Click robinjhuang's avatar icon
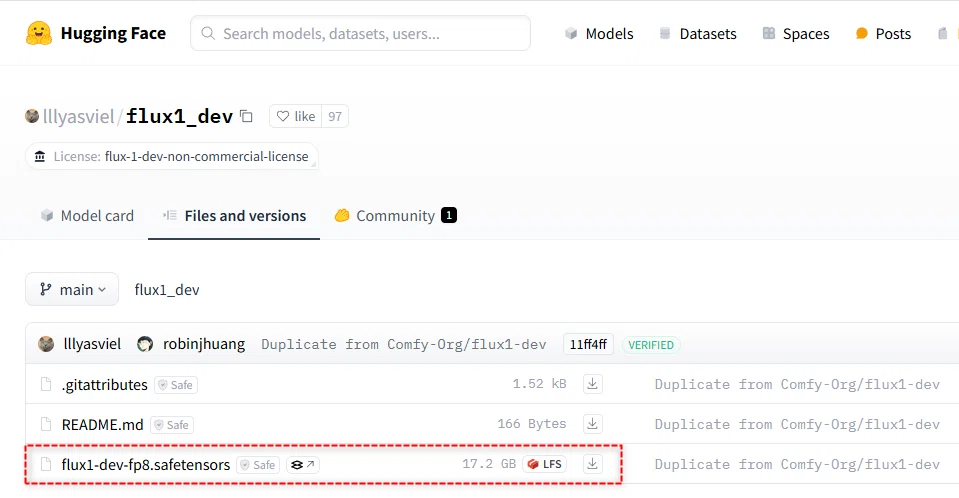 pyautogui.click(x=145, y=344)
